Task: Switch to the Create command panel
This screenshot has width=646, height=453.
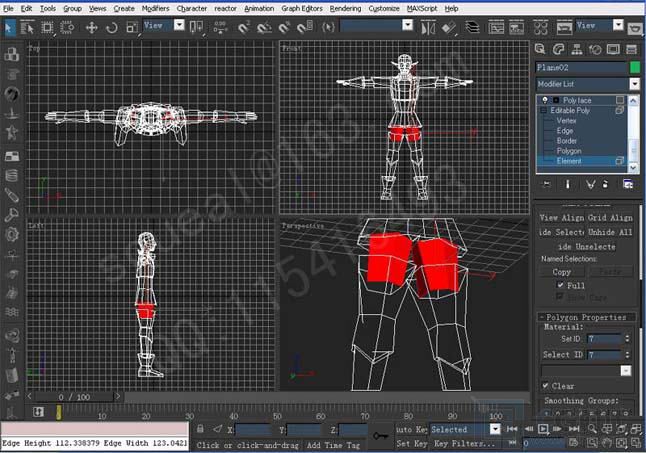Action: click(x=540, y=49)
